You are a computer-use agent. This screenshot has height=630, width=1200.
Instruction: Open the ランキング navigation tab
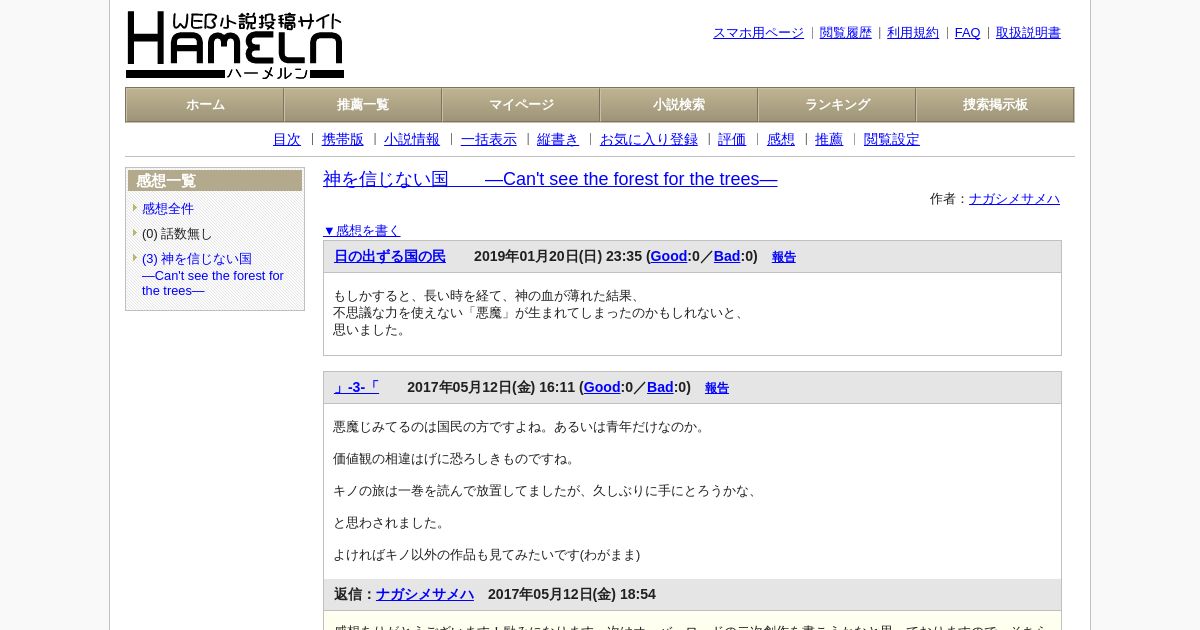(x=837, y=105)
